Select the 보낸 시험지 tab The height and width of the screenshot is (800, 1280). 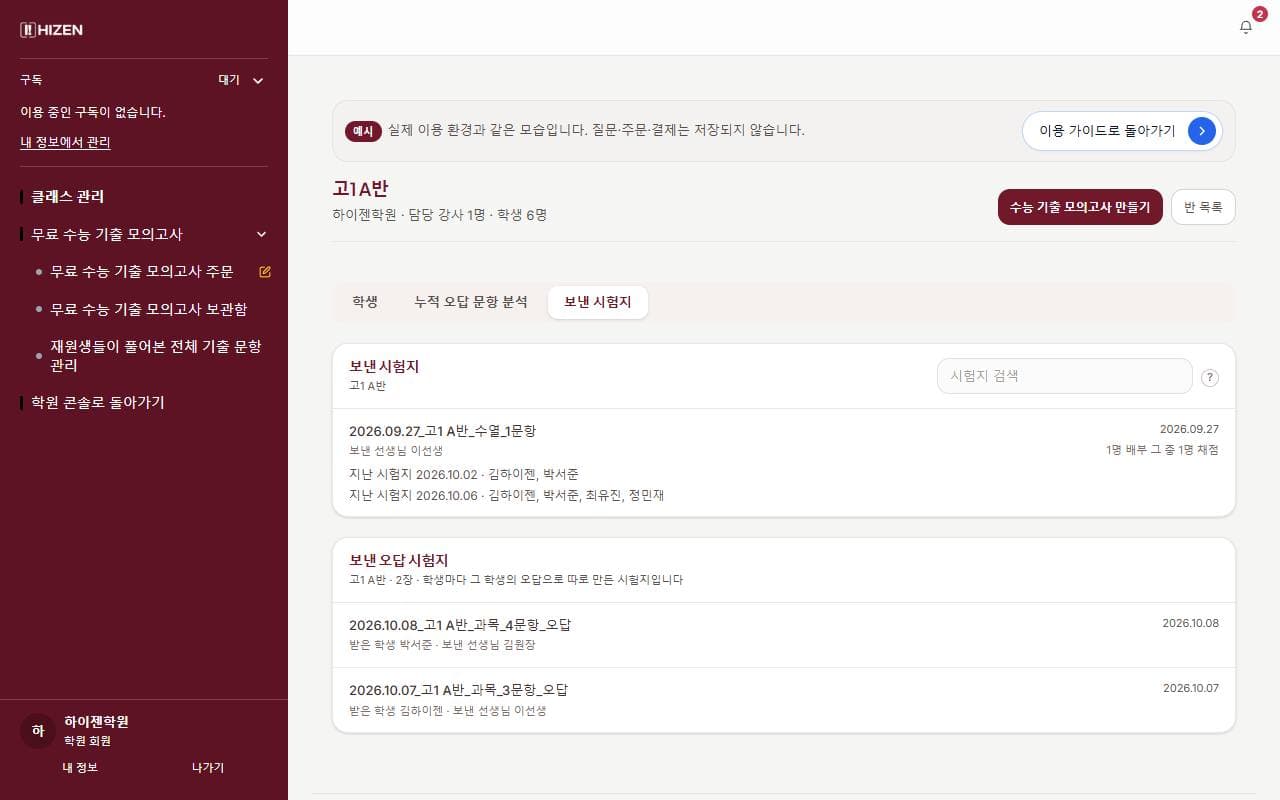coord(598,302)
